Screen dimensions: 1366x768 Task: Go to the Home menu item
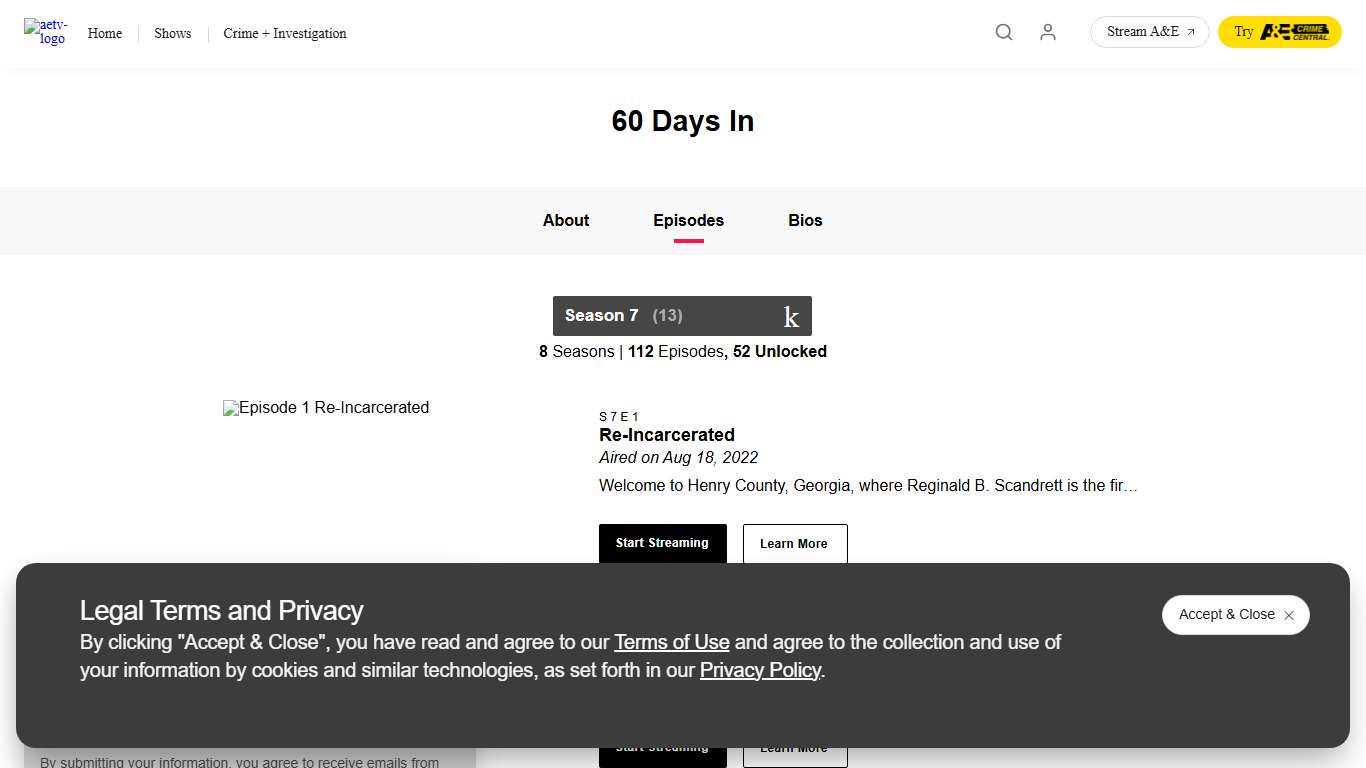point(104,33)
